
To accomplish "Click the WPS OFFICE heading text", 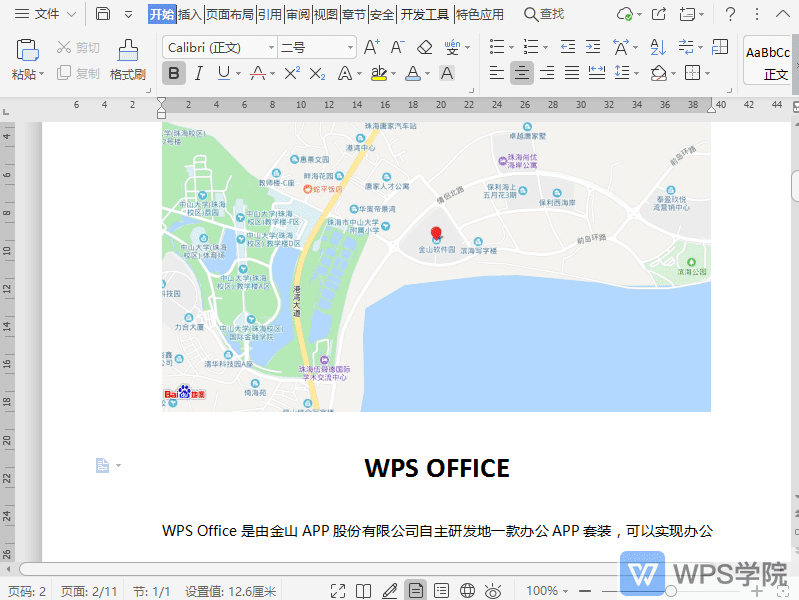I will coord(437,468).
